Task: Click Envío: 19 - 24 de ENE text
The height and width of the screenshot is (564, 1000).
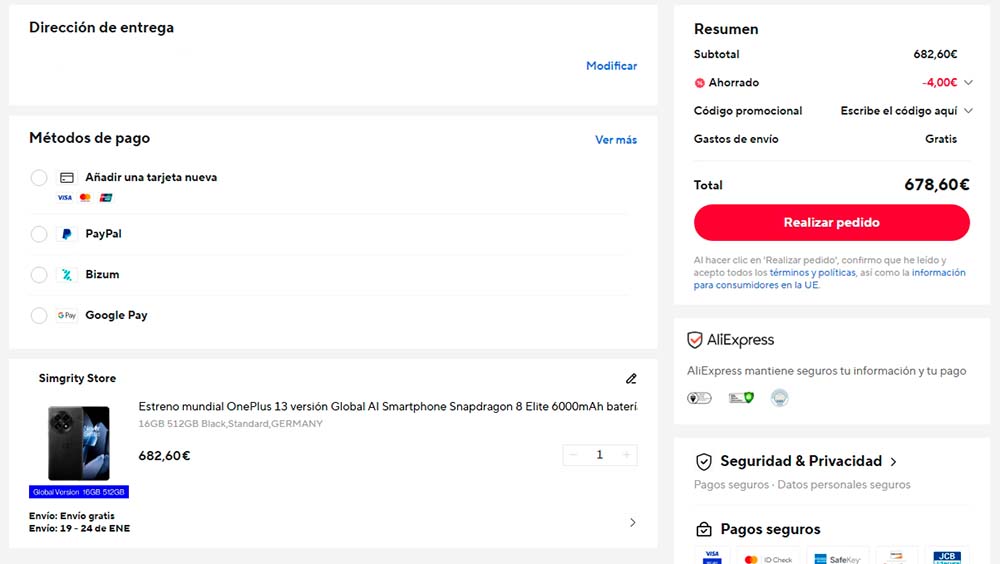Action: [79, 528]
